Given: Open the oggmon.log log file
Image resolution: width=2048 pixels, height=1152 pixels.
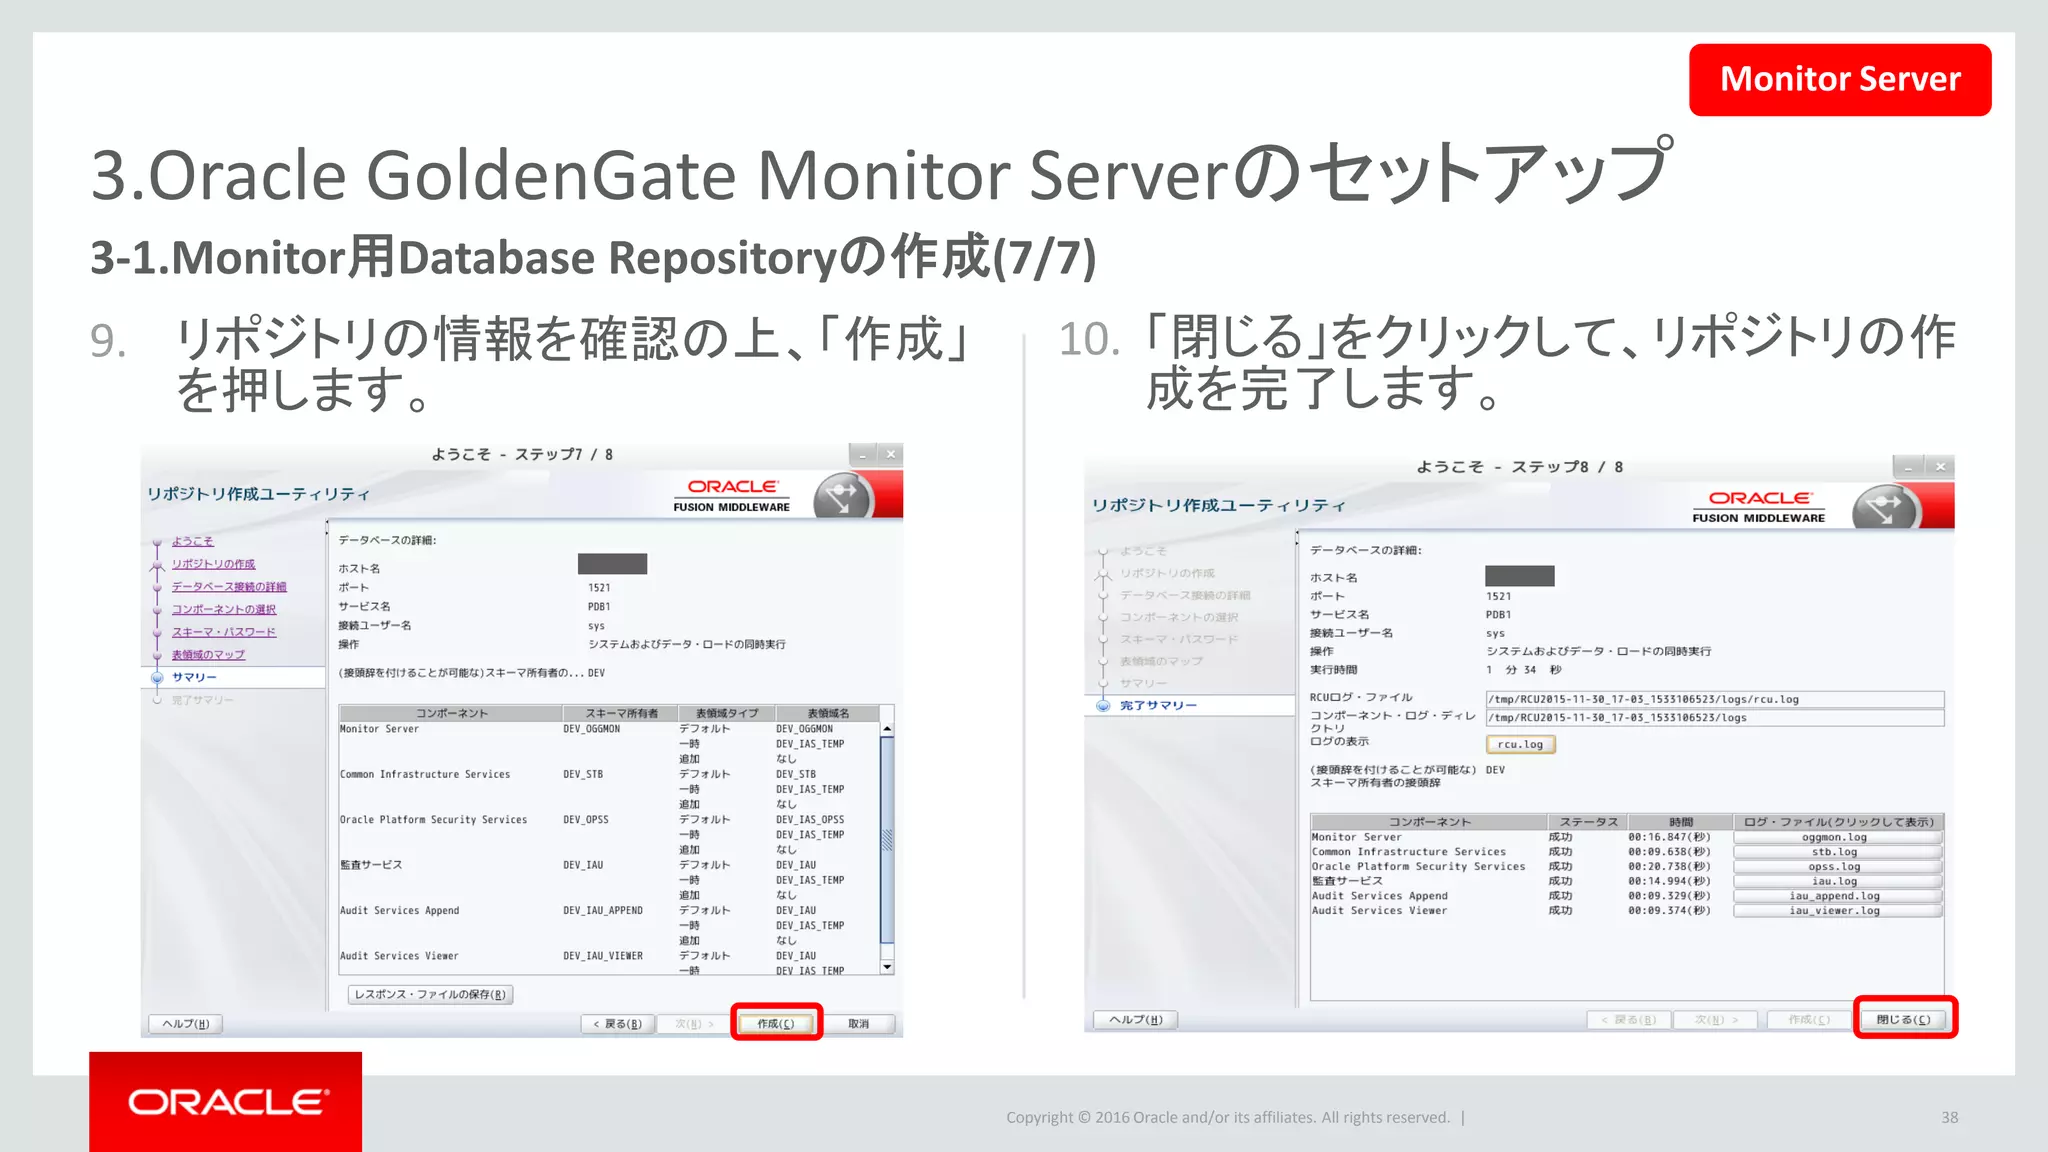Looking at the screenshot, I should (x=1837, y=837).
